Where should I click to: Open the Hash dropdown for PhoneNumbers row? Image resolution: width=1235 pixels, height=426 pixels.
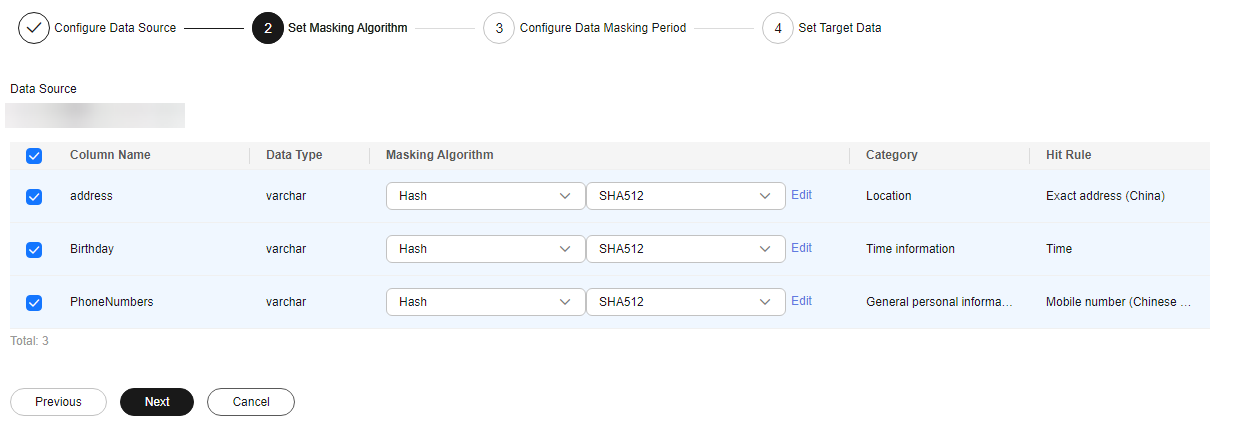point(485,302)
